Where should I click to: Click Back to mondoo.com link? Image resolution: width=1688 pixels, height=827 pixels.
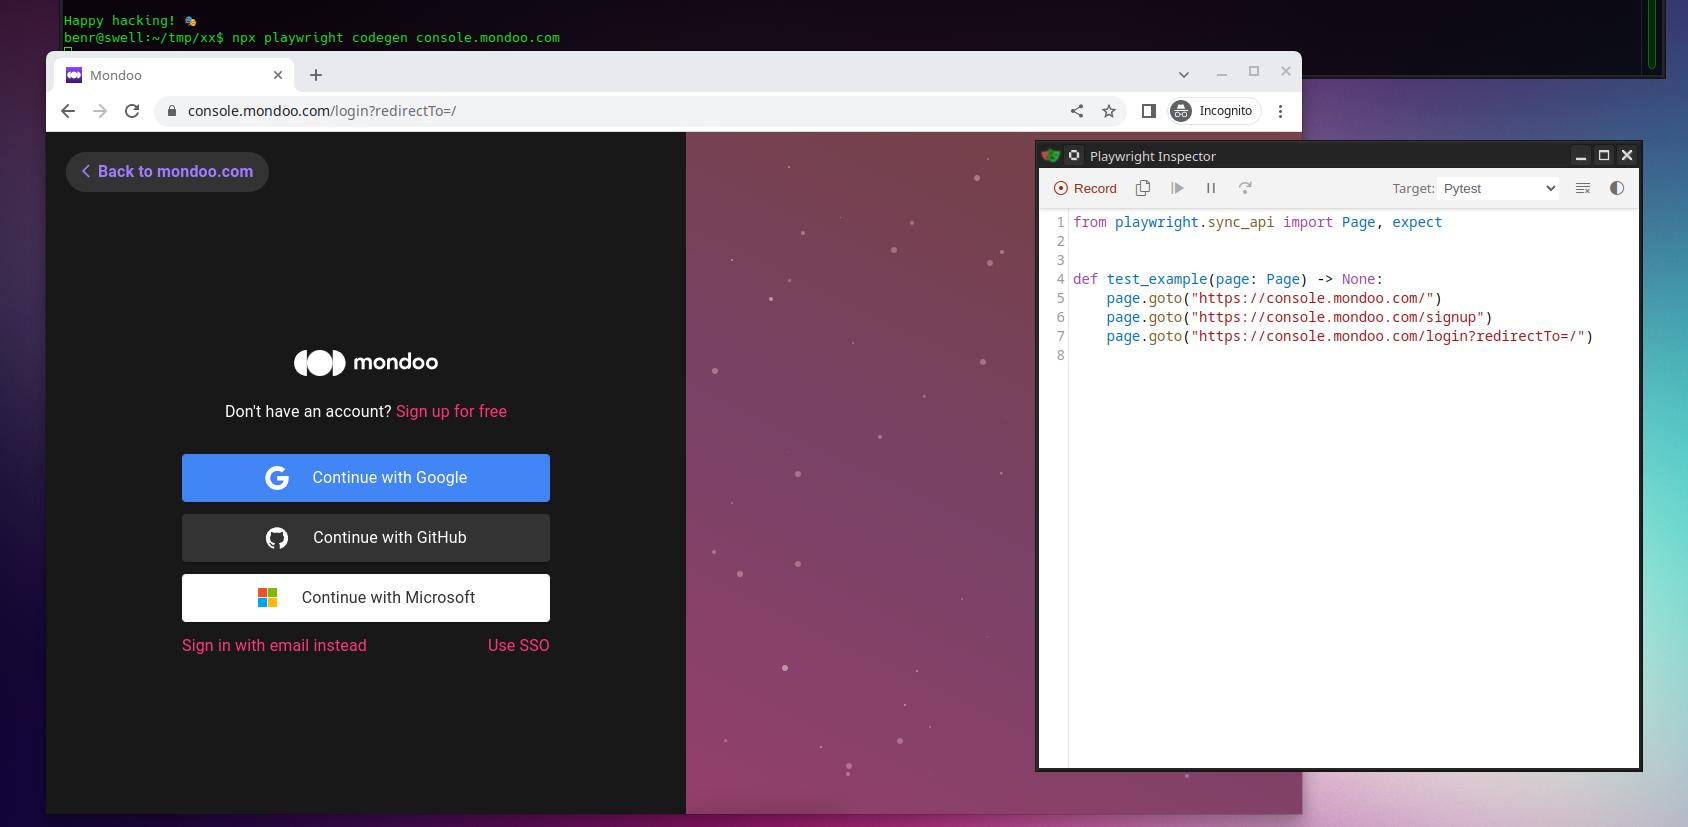coord(167,172)
